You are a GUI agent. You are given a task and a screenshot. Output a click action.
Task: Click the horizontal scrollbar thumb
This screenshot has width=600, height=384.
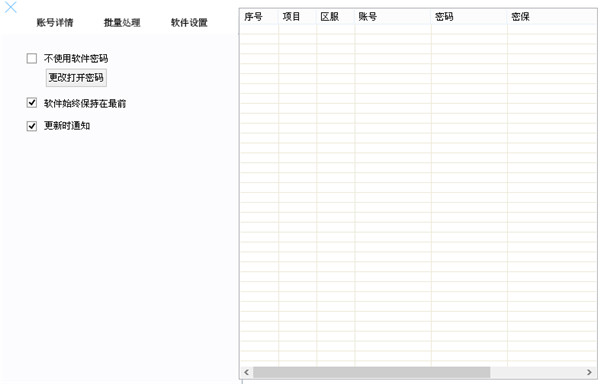[x=372, y=372]
